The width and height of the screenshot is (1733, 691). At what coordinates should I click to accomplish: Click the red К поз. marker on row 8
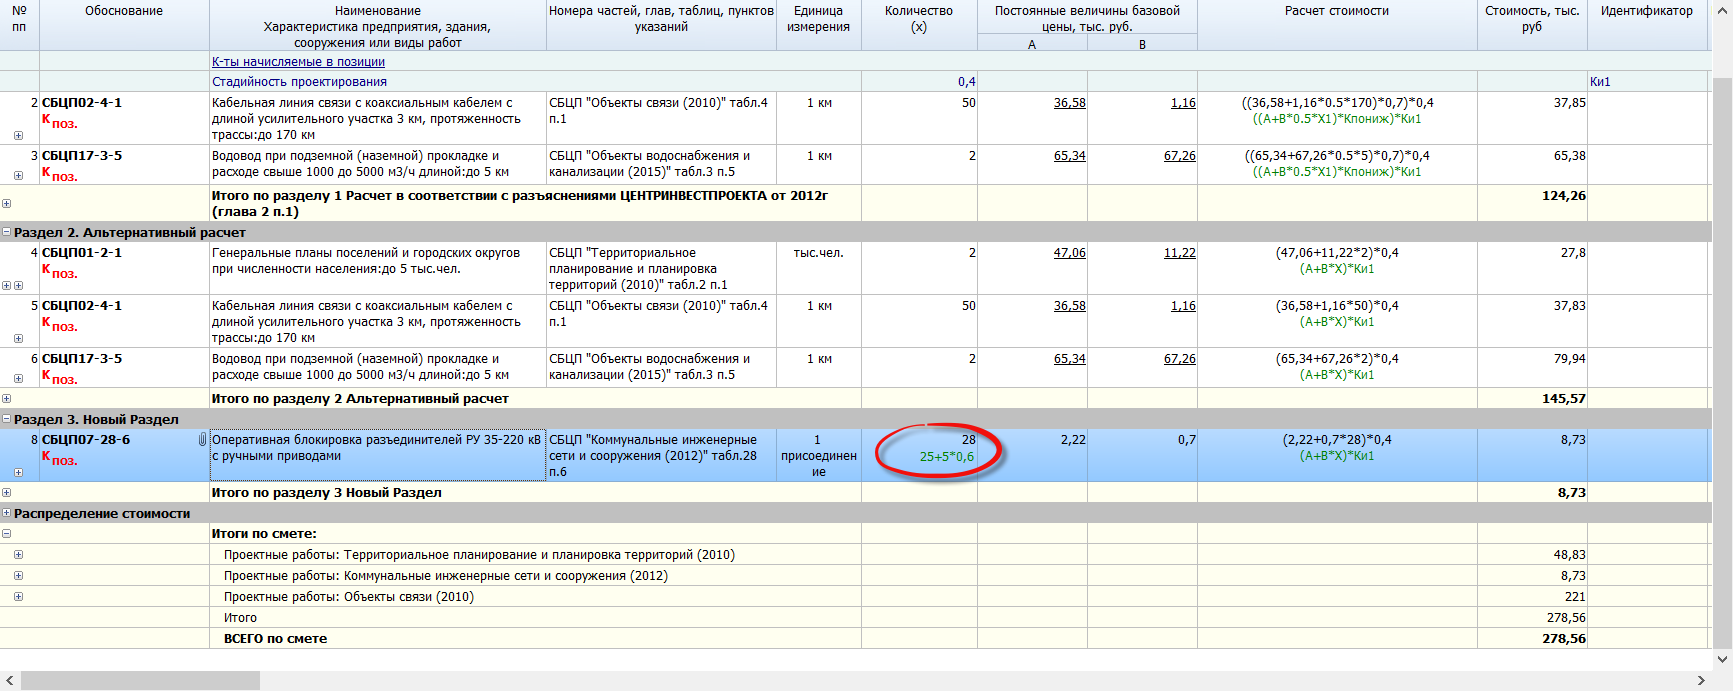(59, 459)
